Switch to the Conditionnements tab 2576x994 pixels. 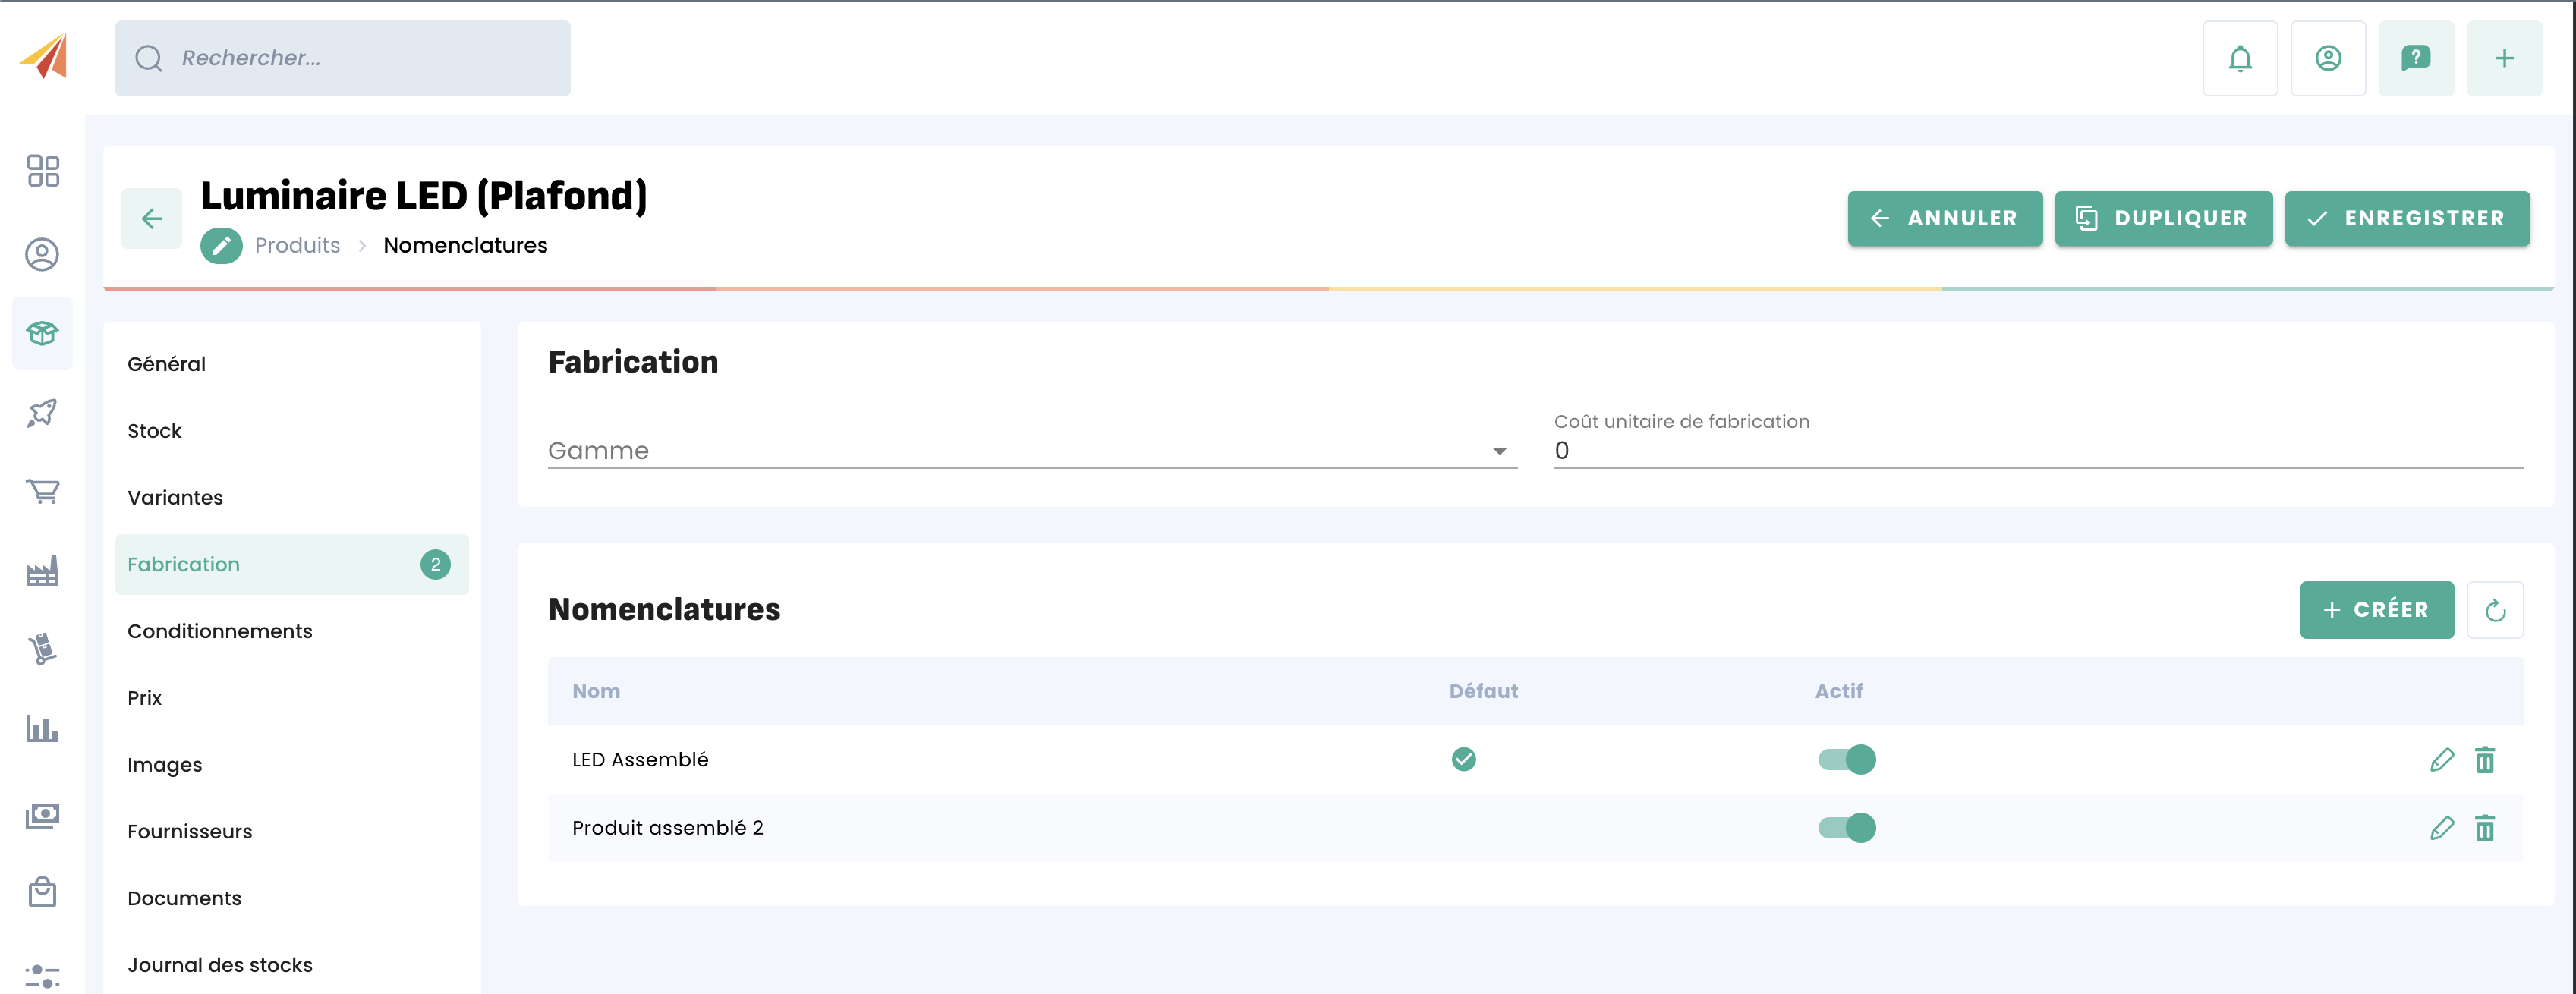(x=220, y=631)
